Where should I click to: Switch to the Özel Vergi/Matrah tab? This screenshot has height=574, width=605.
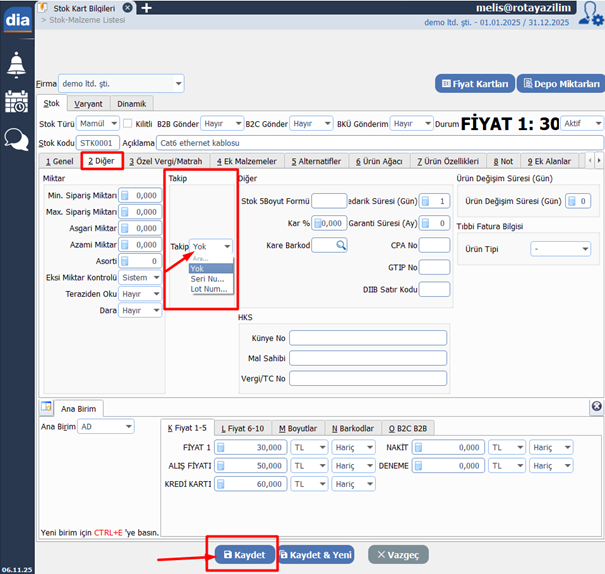(x=166, y=161)
